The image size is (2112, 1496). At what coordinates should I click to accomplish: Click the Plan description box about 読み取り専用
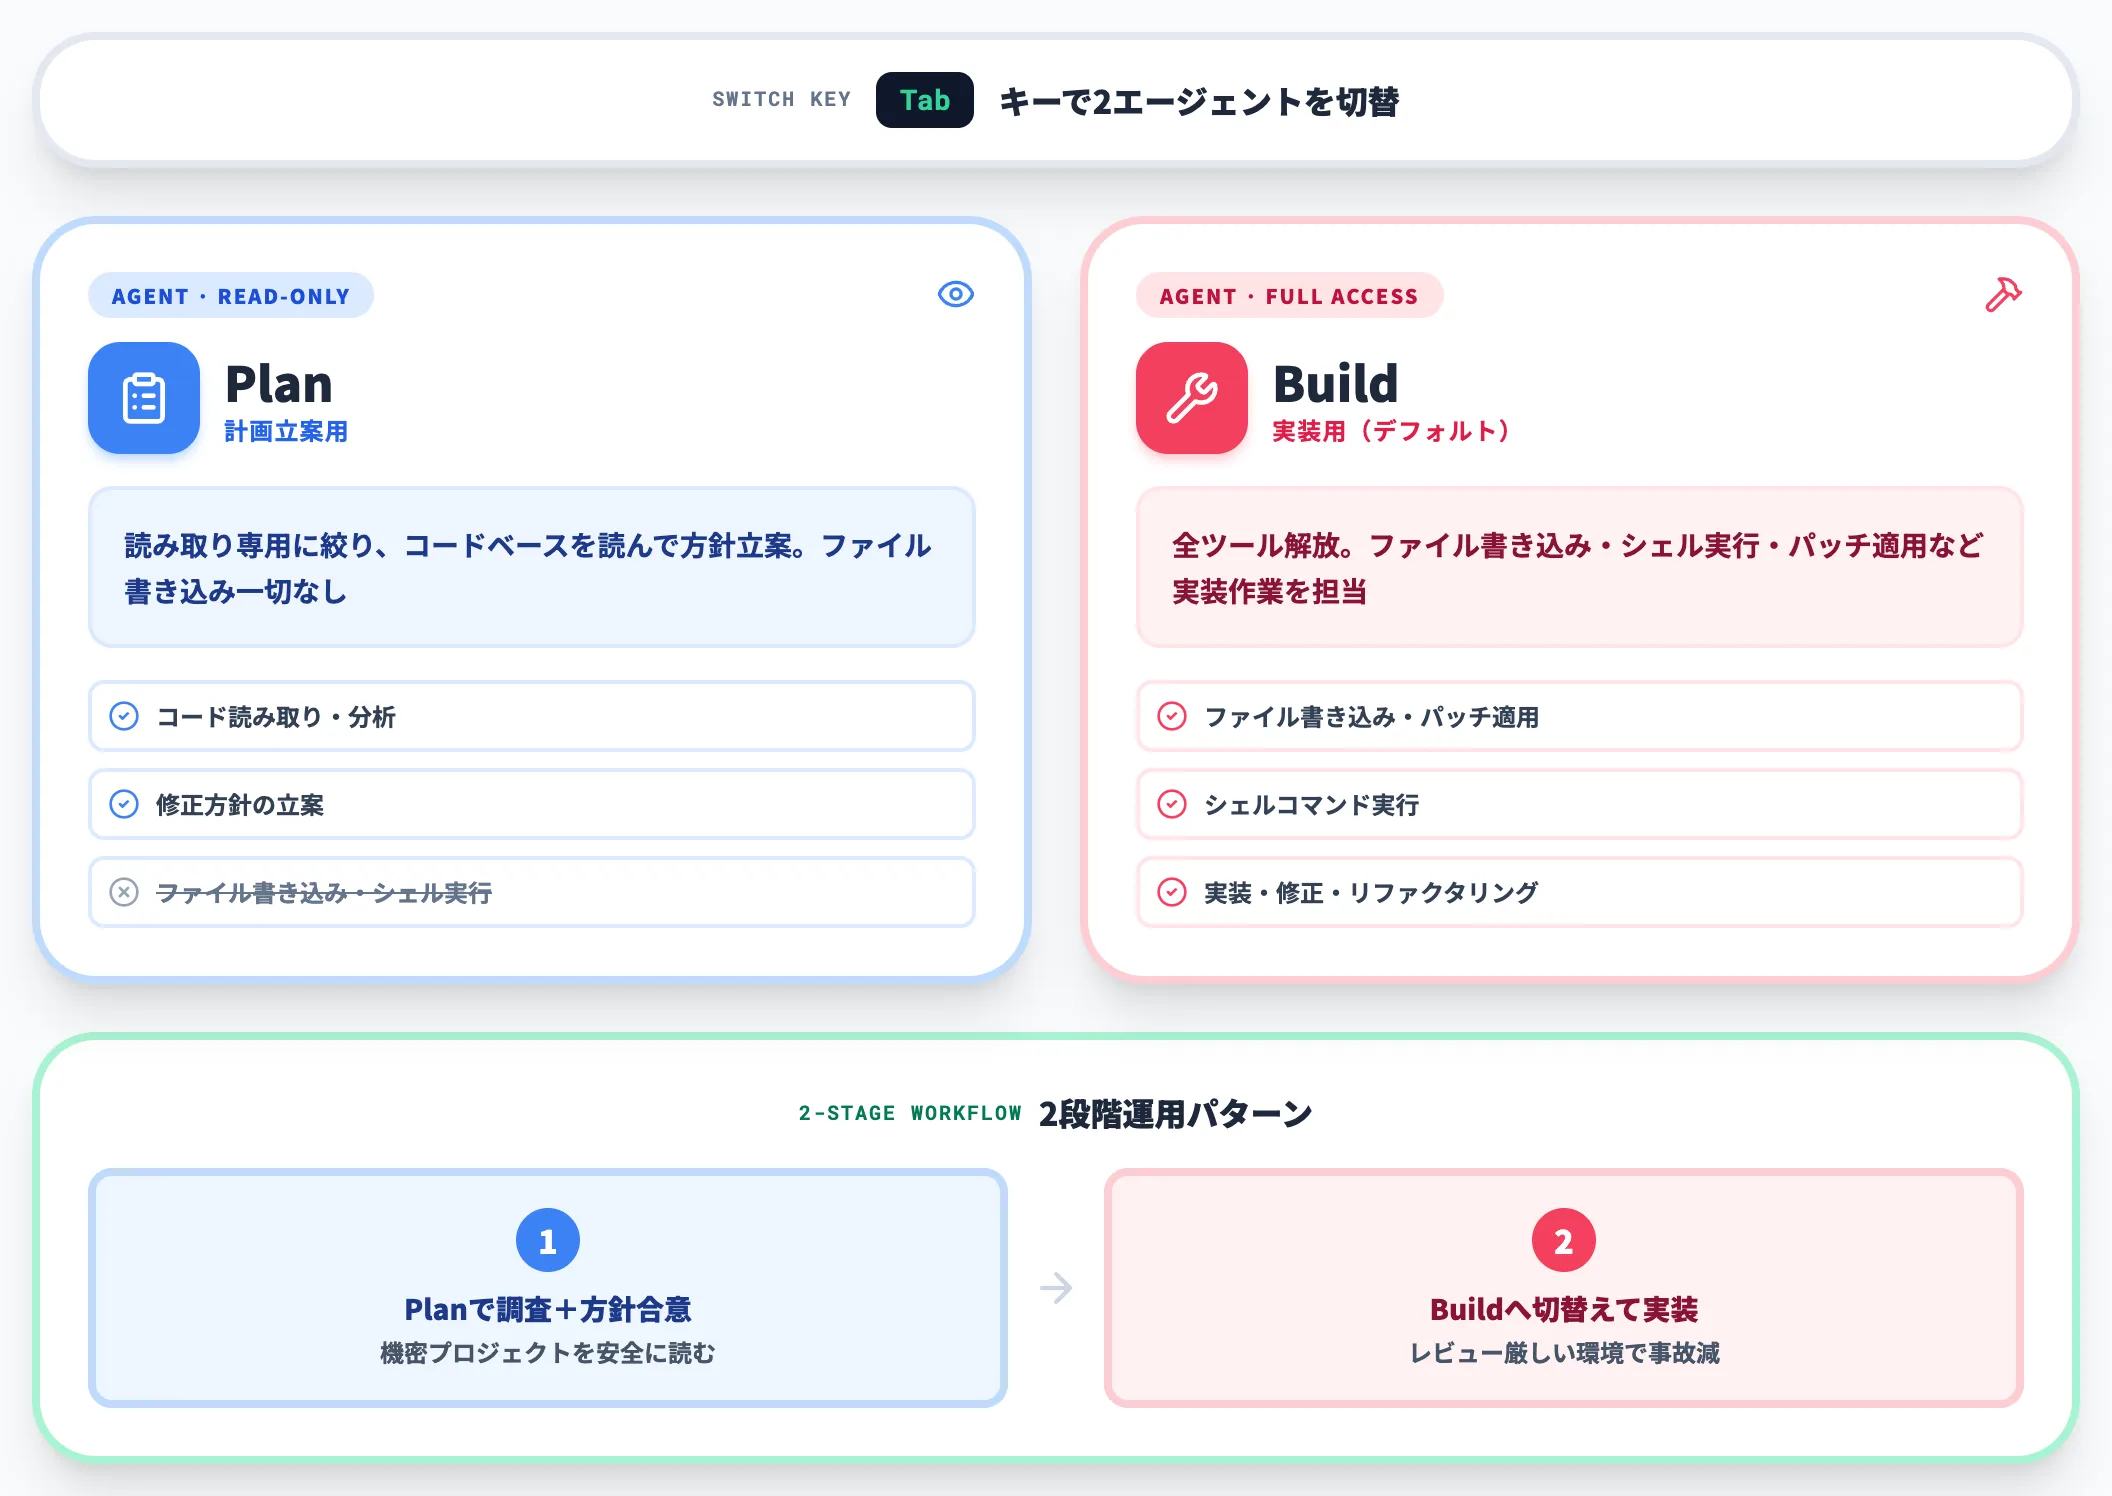[532, 567]
